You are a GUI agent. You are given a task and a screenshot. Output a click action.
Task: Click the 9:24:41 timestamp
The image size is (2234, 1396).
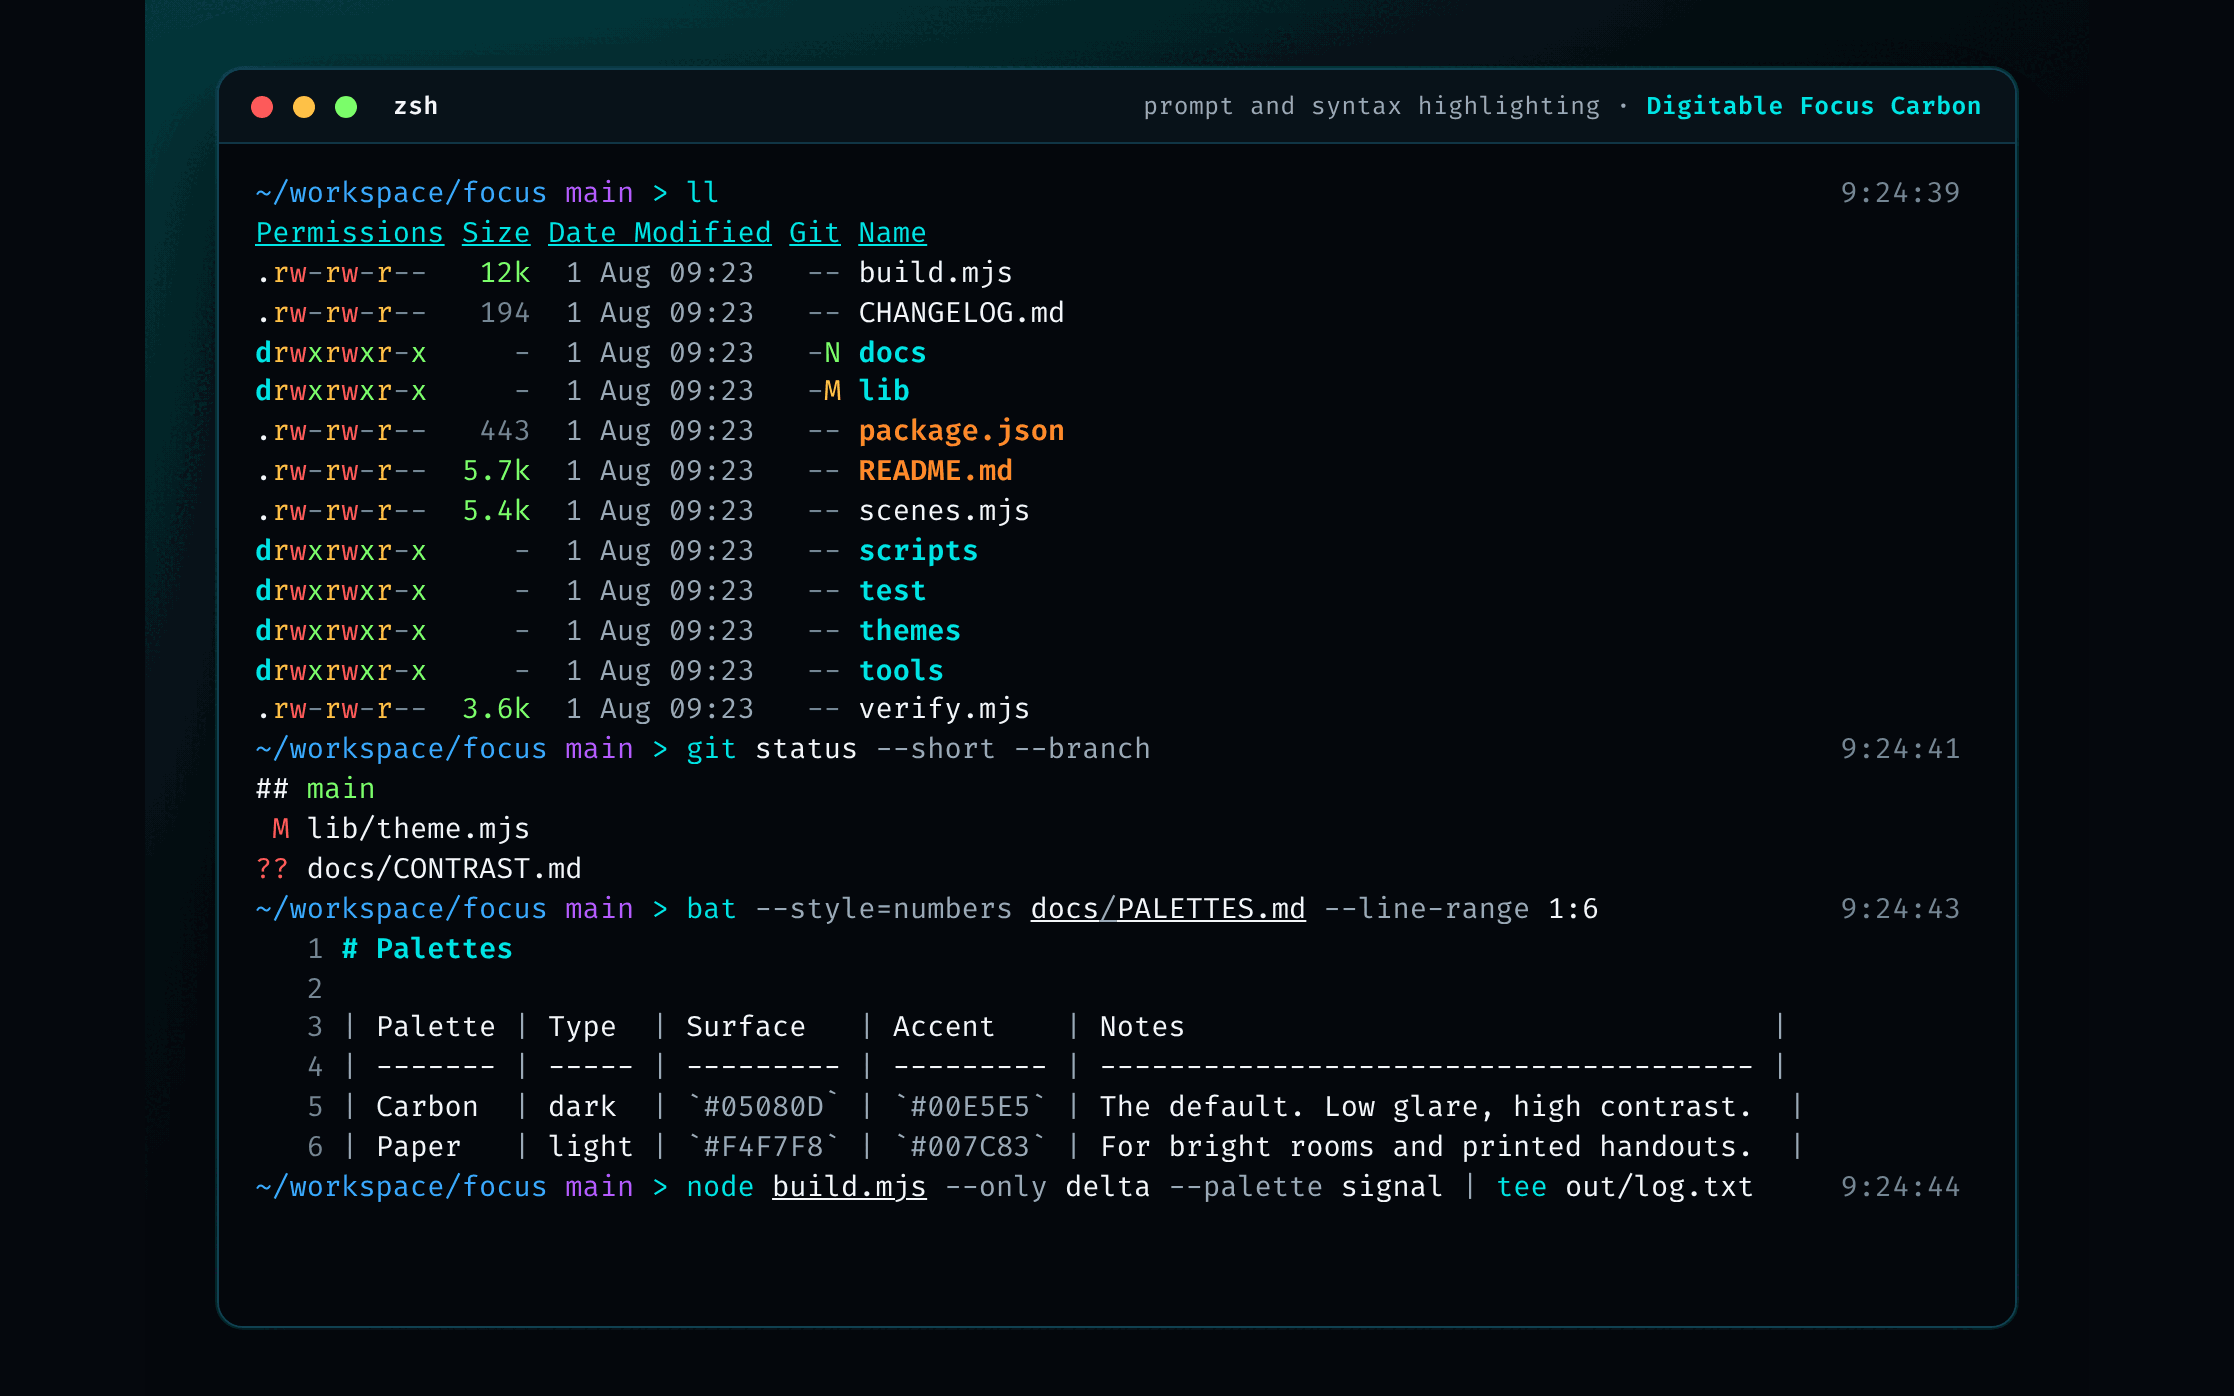pos(1900,749)
